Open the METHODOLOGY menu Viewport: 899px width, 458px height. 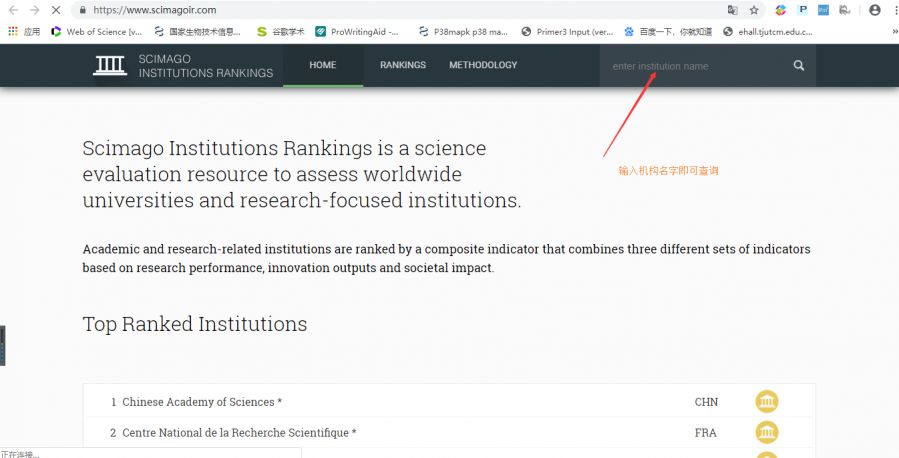tap(483, 65)
